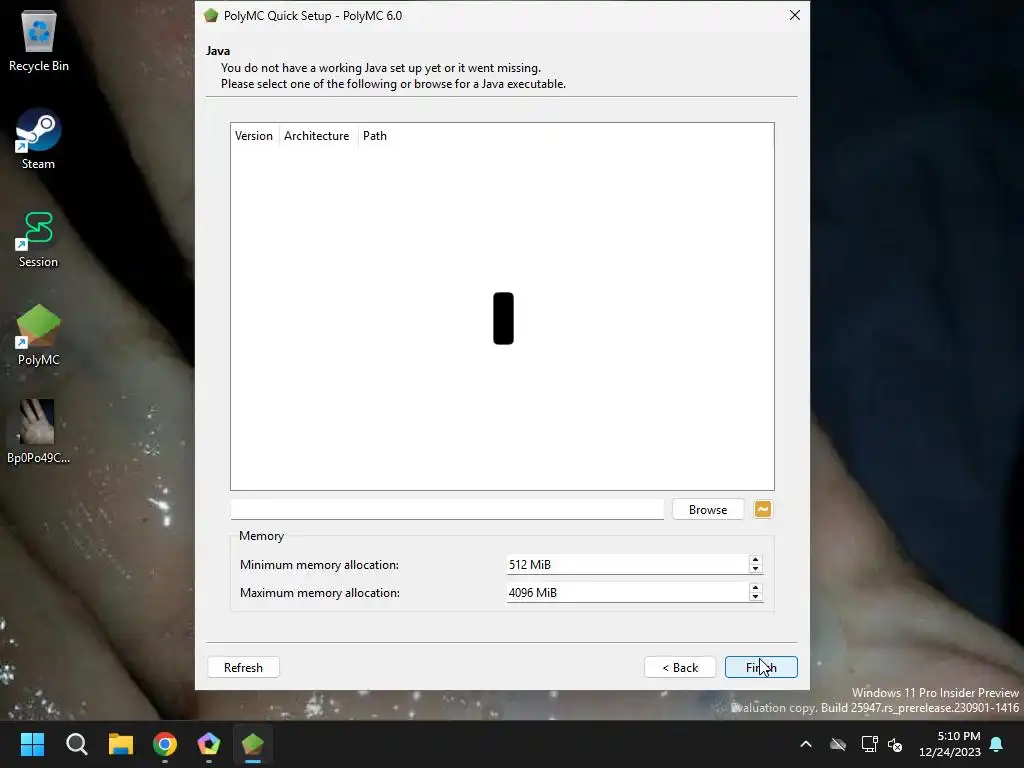The width and height of the screenshot is (1024, 768).
Task: Open the pentagon colored app on taskbar
Action: [208, 744]
